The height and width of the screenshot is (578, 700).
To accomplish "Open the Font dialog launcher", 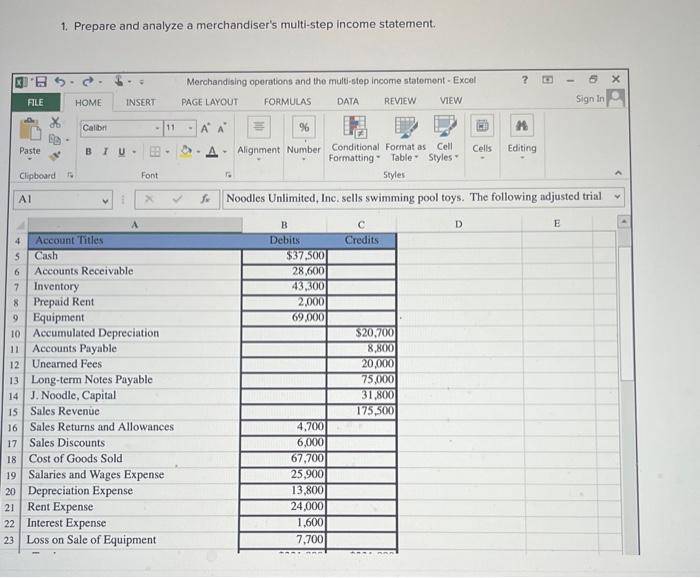I will pyautogui.click(x=228, y=175).
